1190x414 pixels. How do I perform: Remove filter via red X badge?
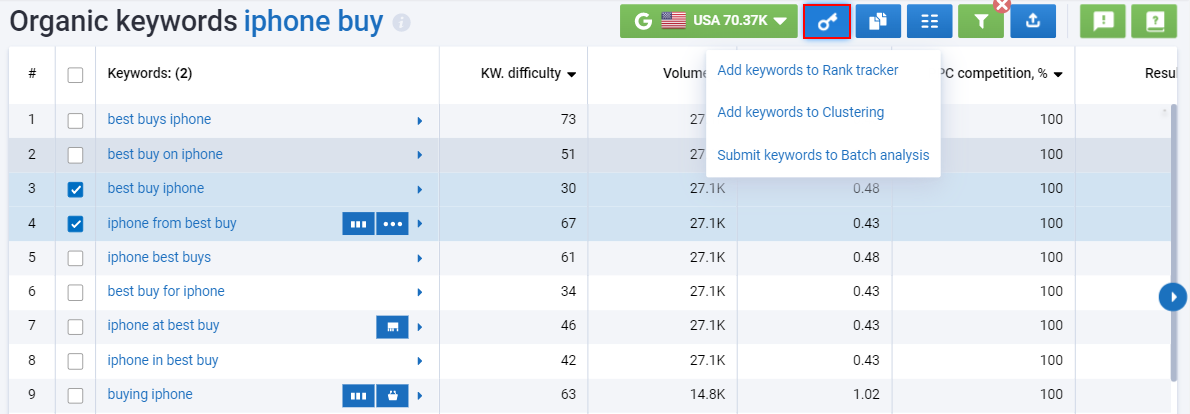[1002, 5]
